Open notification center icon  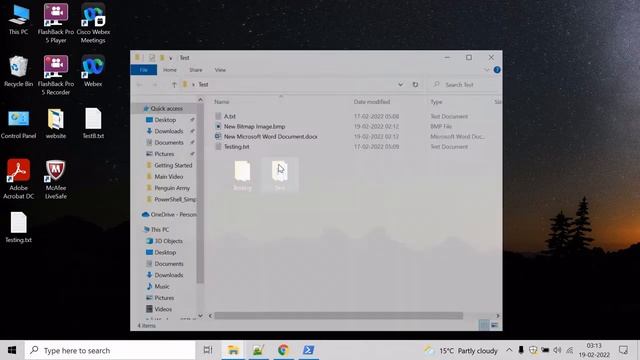[x=623, y=350]
